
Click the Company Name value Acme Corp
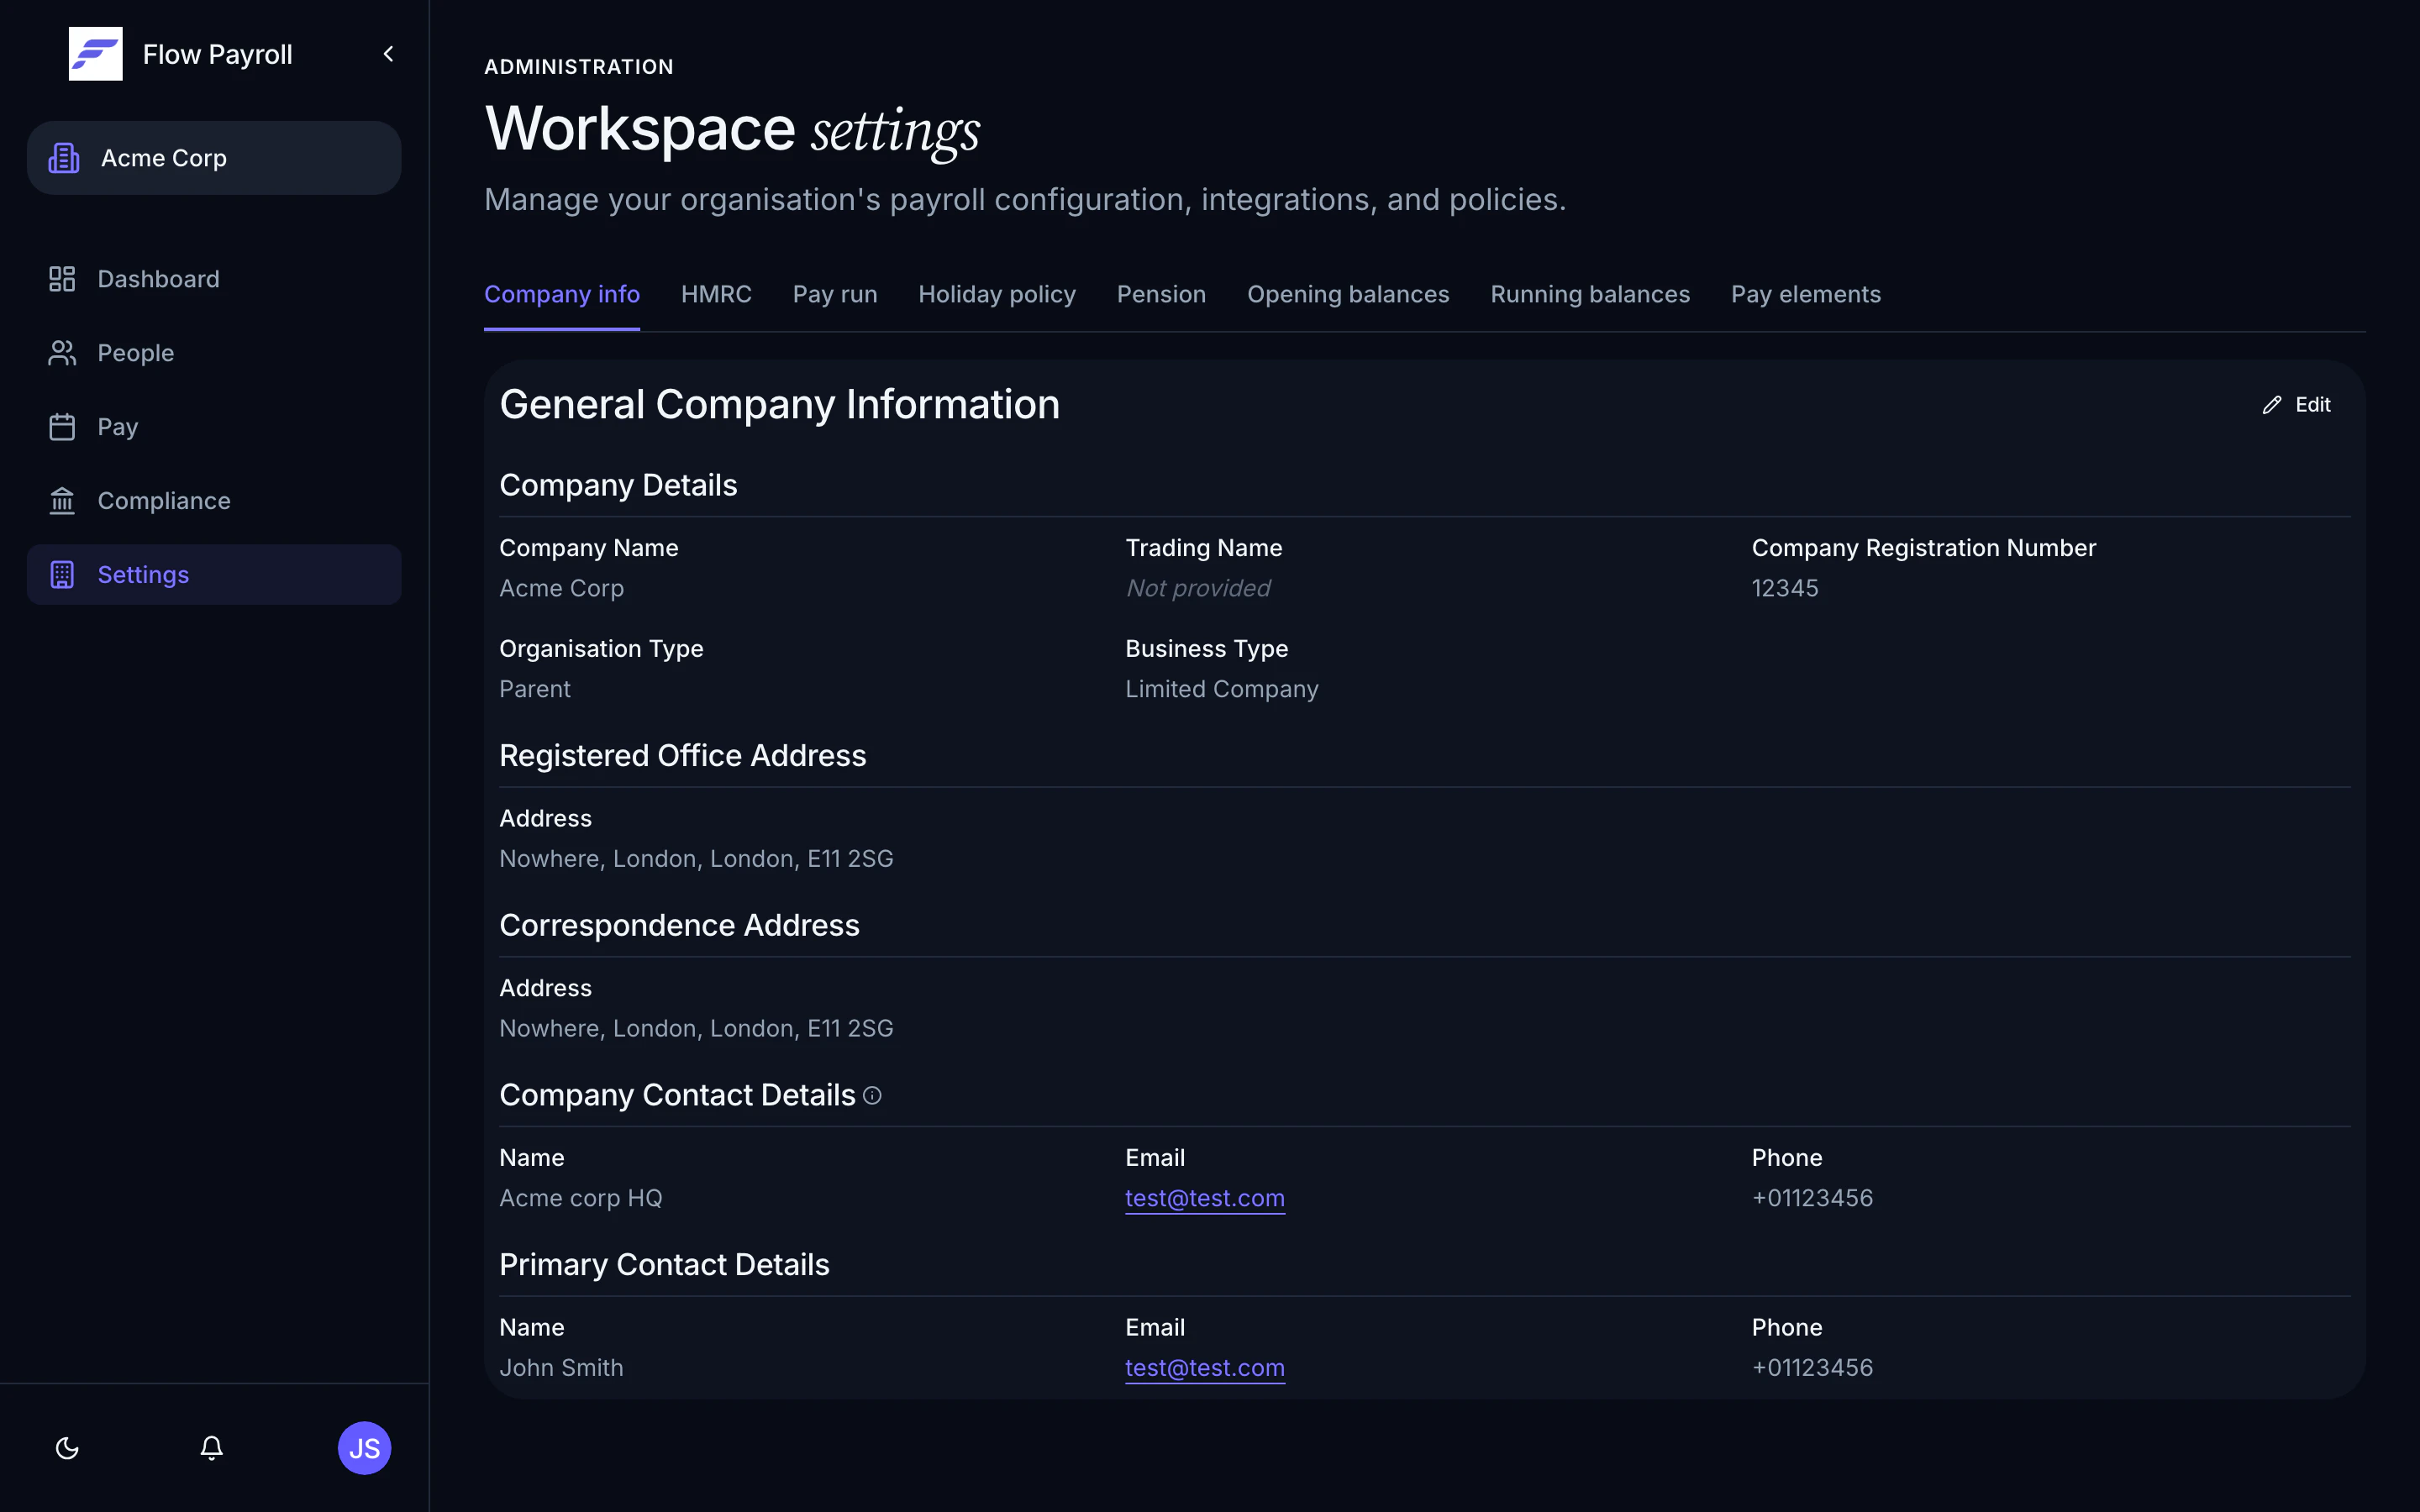point(561,588)
